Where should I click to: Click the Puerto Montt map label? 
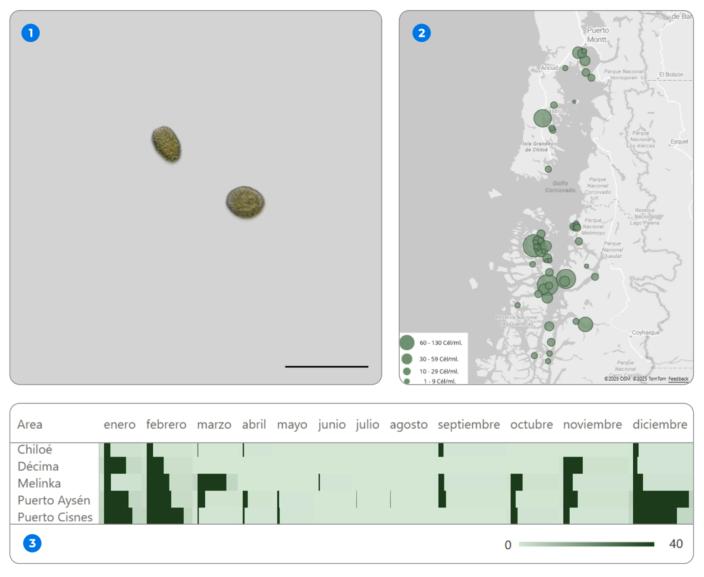point(599,36)
